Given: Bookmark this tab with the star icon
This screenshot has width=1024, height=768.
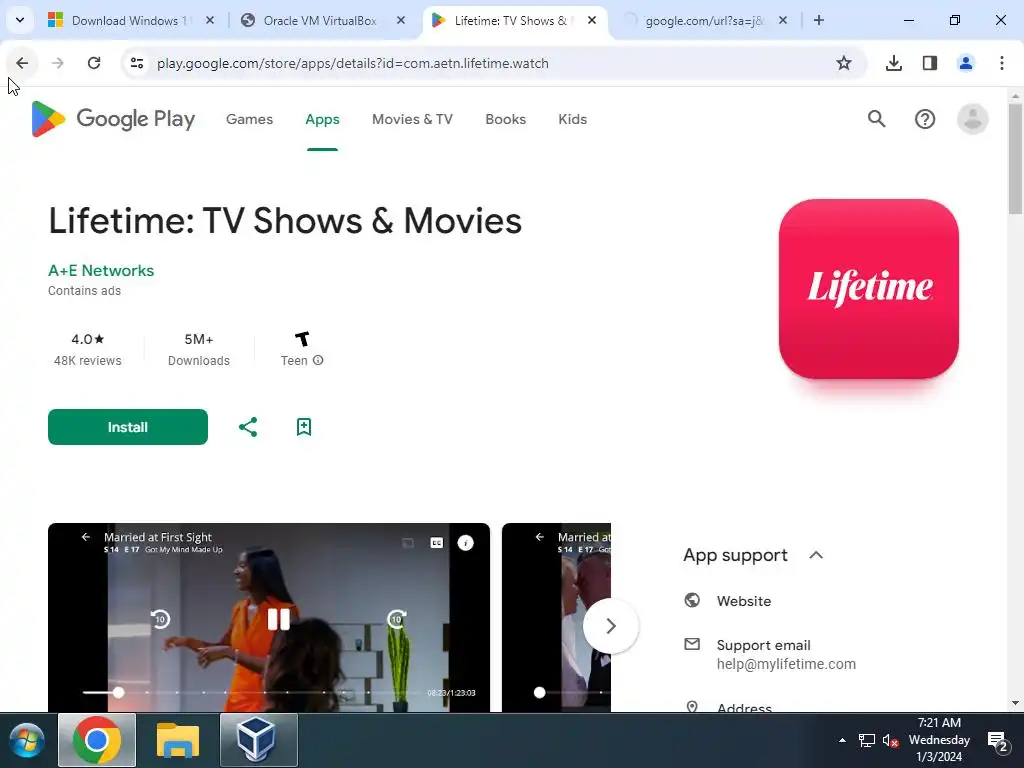Looking at the screenshot, I should (x=844, y=63).
